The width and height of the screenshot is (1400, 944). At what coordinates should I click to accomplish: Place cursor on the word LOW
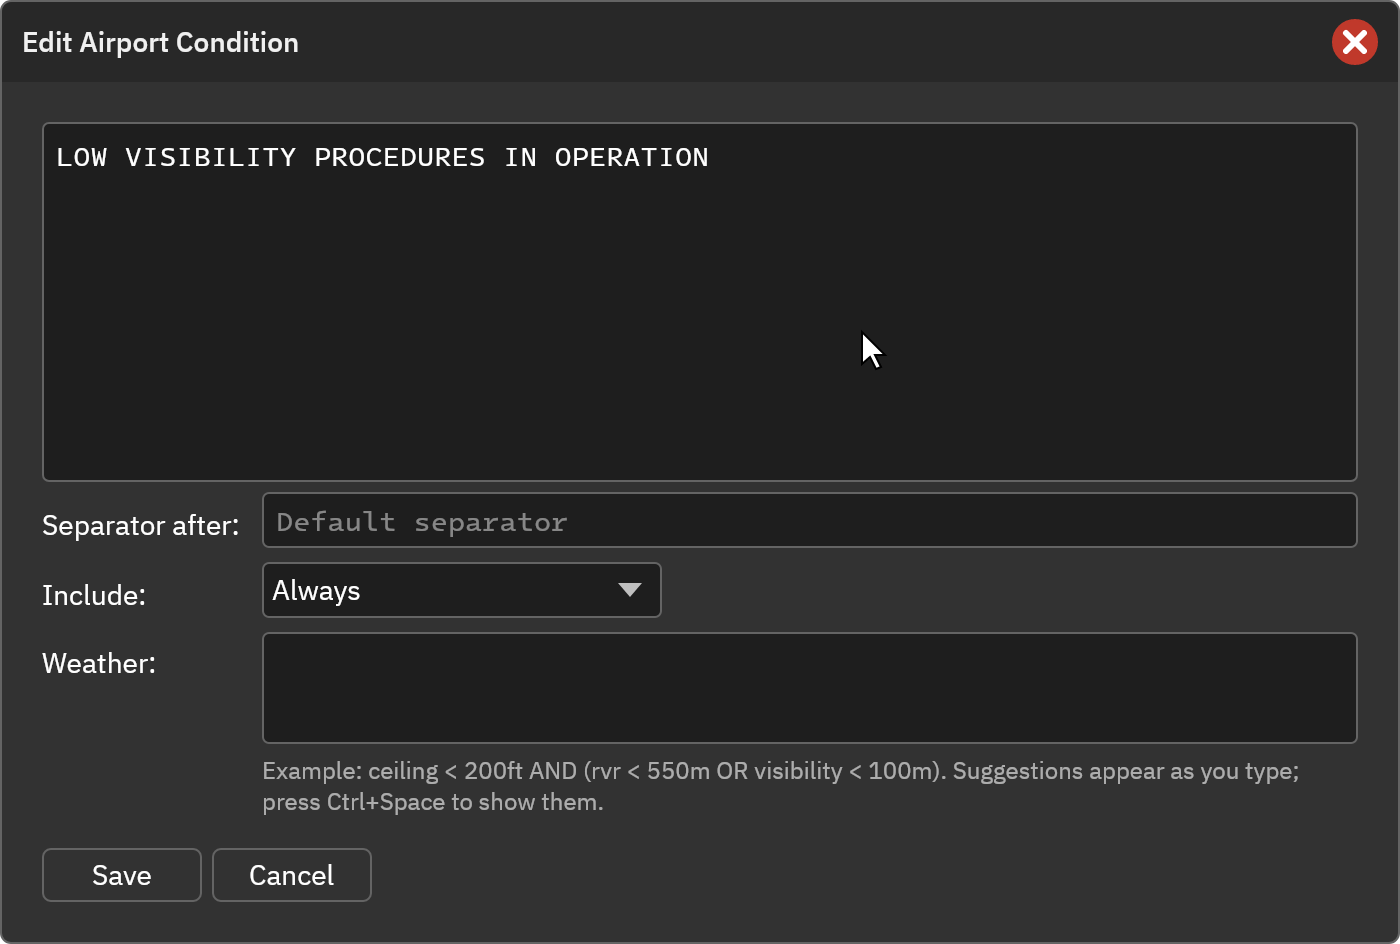click(82, 157)
